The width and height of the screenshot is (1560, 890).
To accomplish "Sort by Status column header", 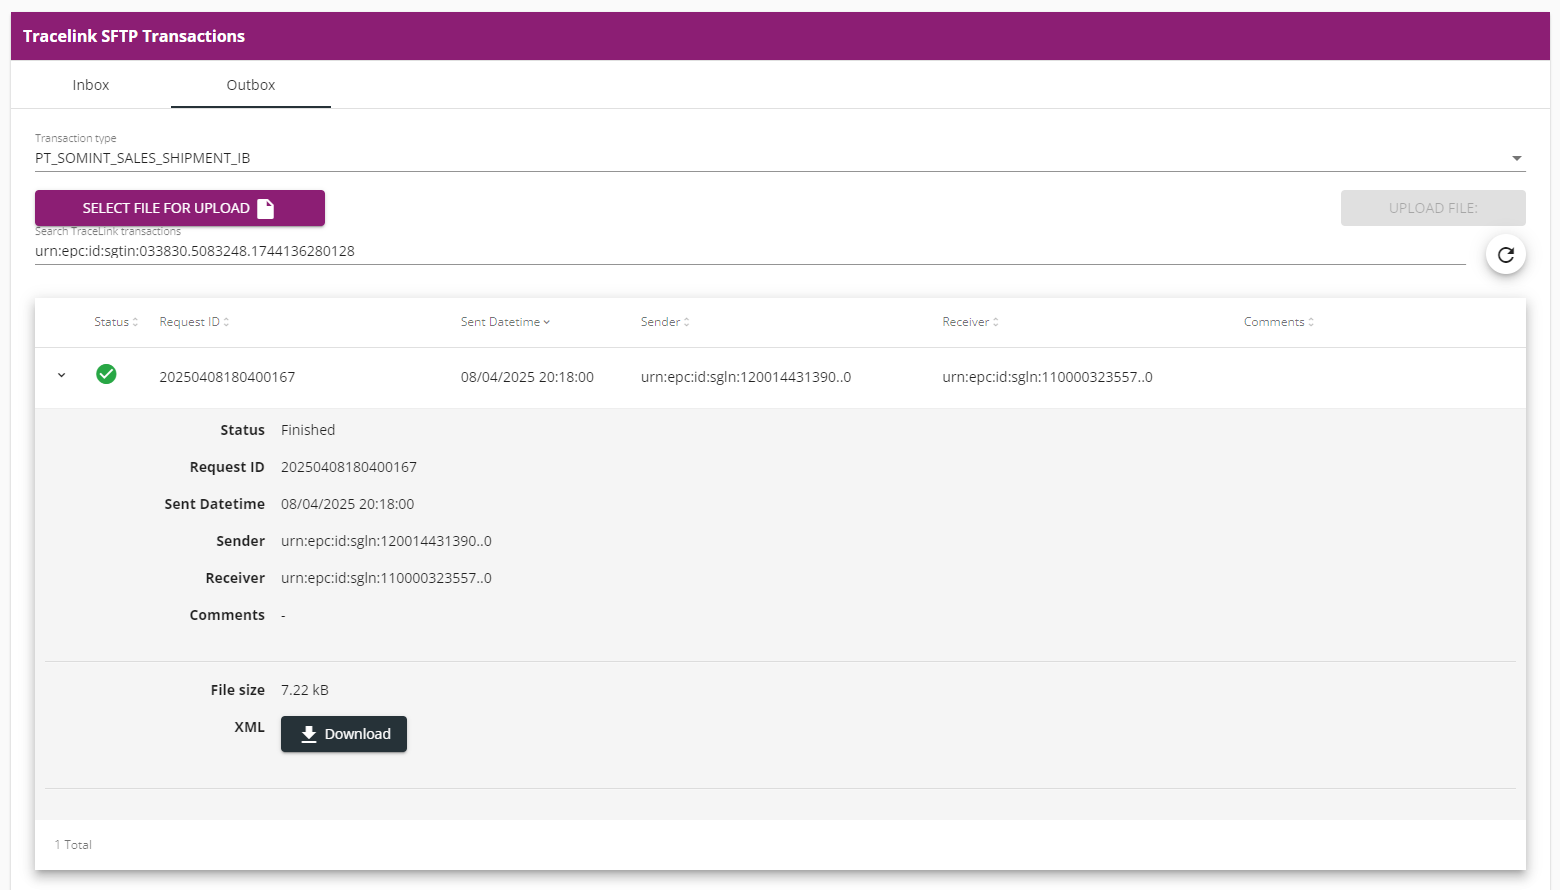I will tap(116, 322).
